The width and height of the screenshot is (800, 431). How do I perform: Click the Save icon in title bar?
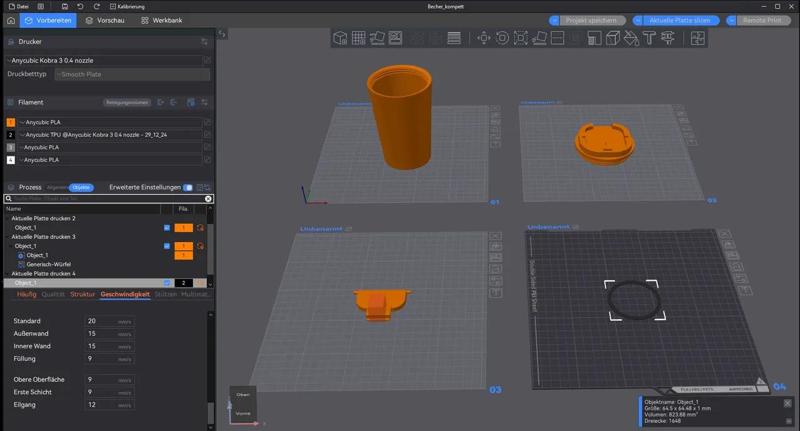click(64, 6)
